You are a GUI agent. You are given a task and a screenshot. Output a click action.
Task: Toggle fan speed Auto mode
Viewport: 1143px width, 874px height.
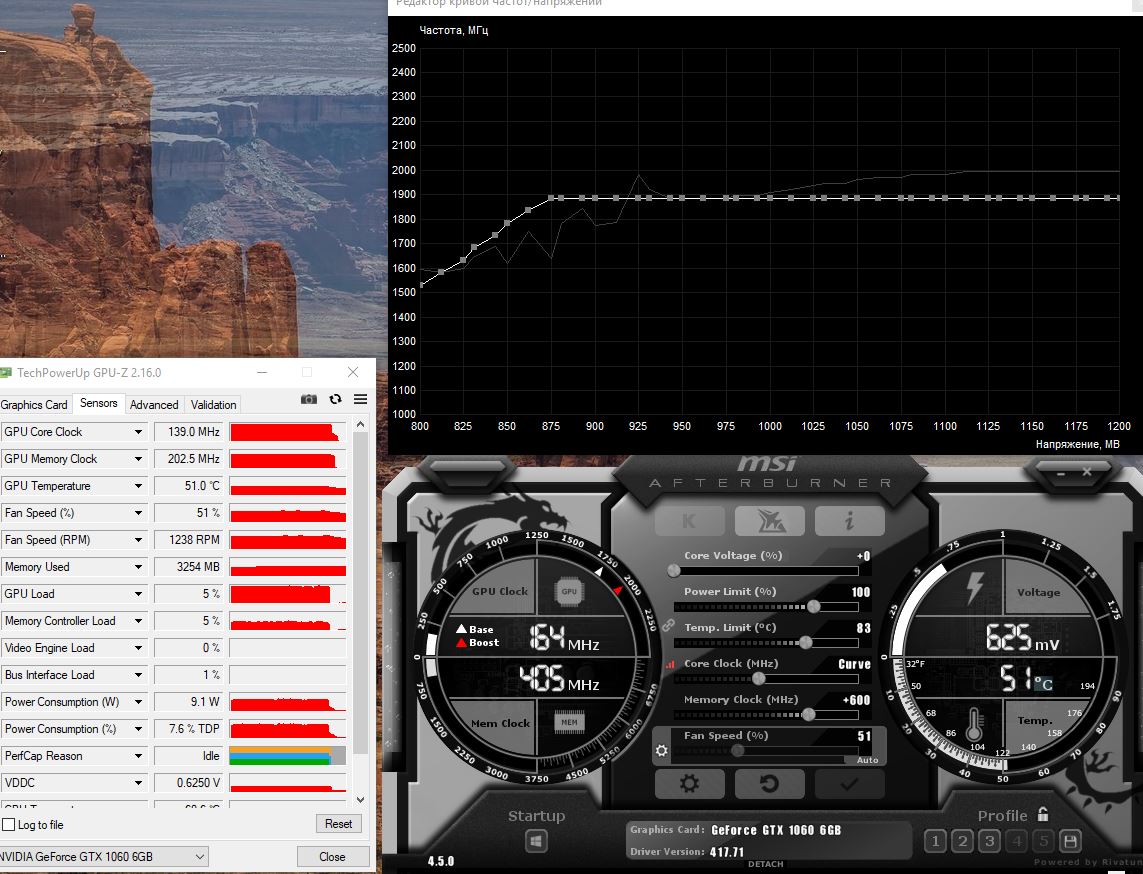(867, 760)
